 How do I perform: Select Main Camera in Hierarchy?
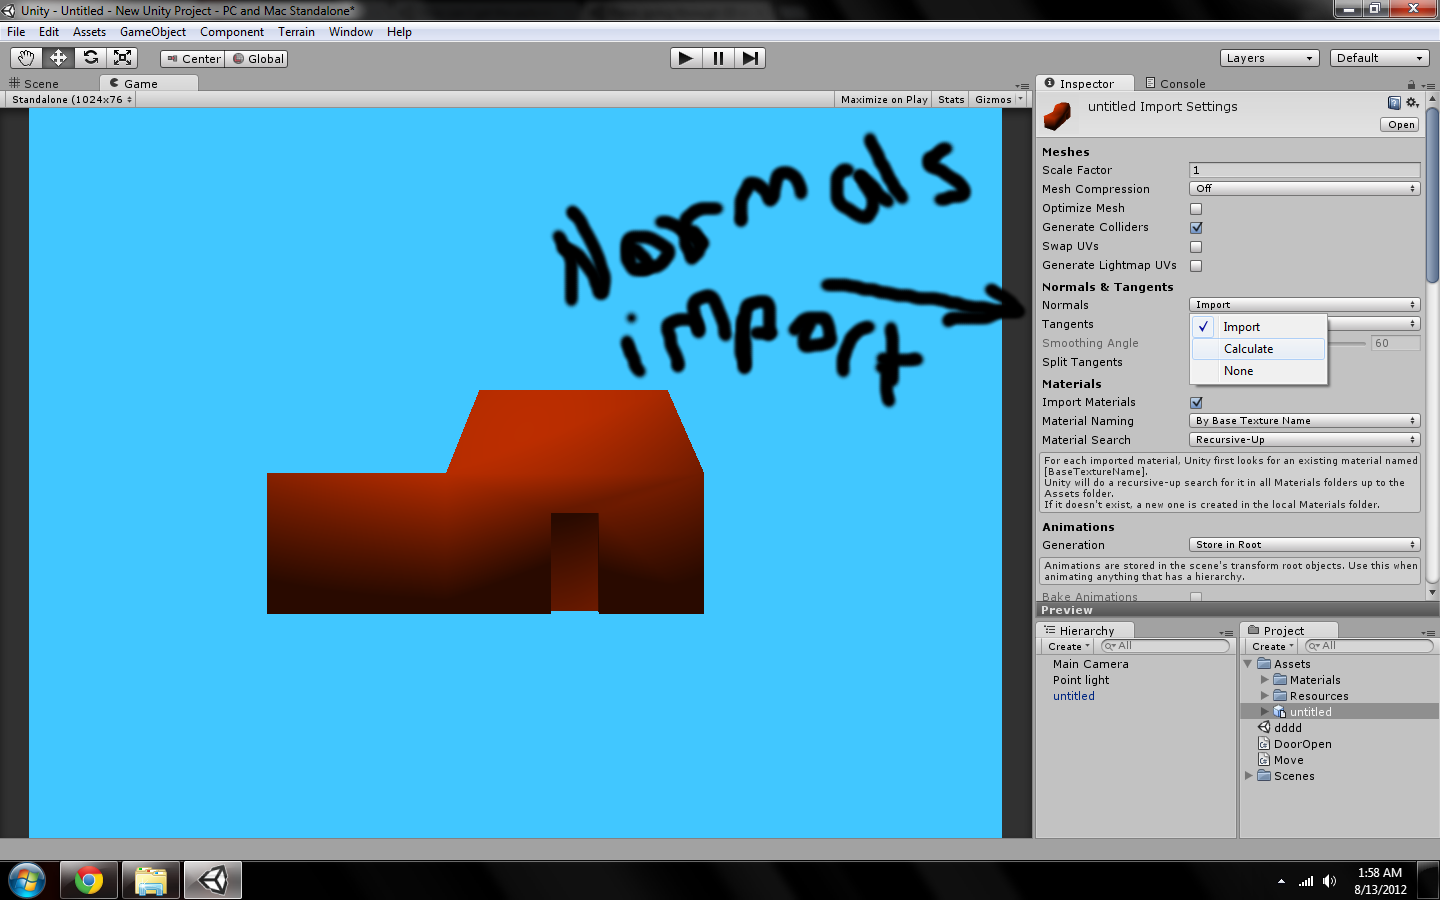(1090, 664)
